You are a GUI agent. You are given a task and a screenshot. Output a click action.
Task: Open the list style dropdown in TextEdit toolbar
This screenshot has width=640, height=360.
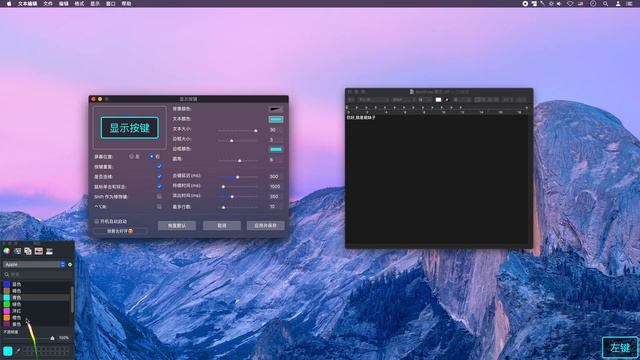click(x=521, y=100)
